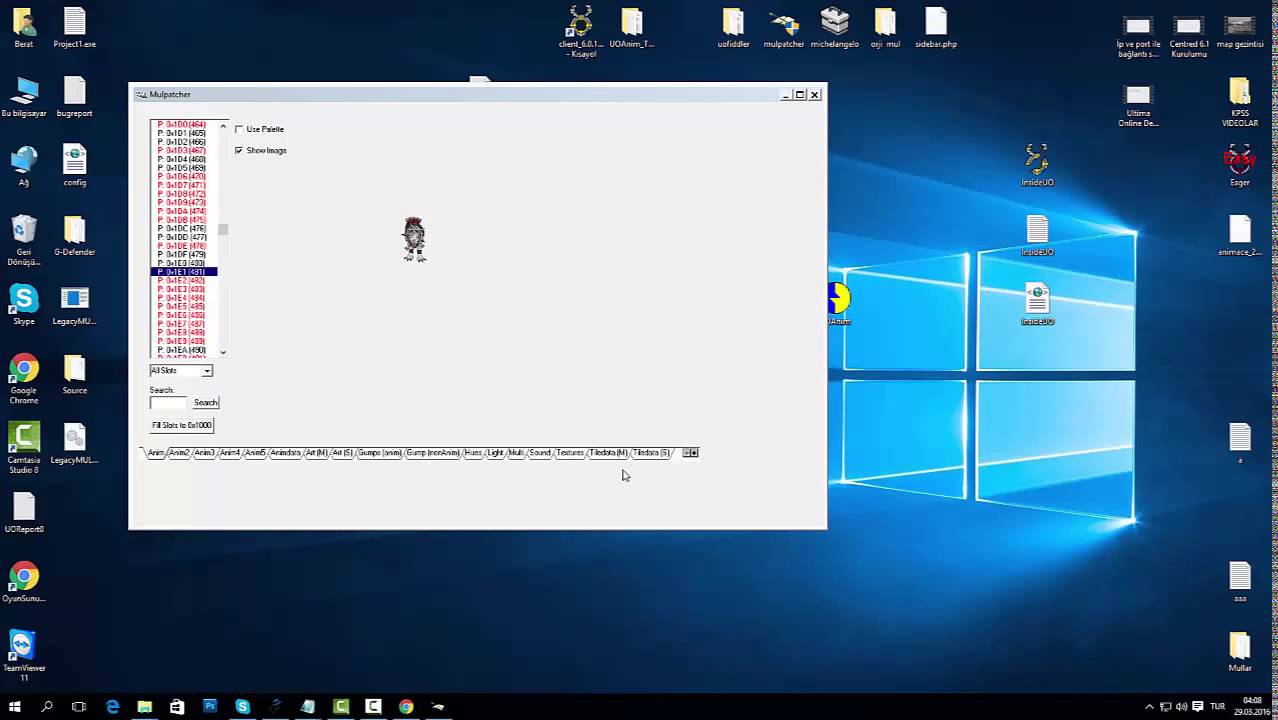Show hidden system tray icons
This screenshot has height=720, width=1278.
tap(1149, 706)
